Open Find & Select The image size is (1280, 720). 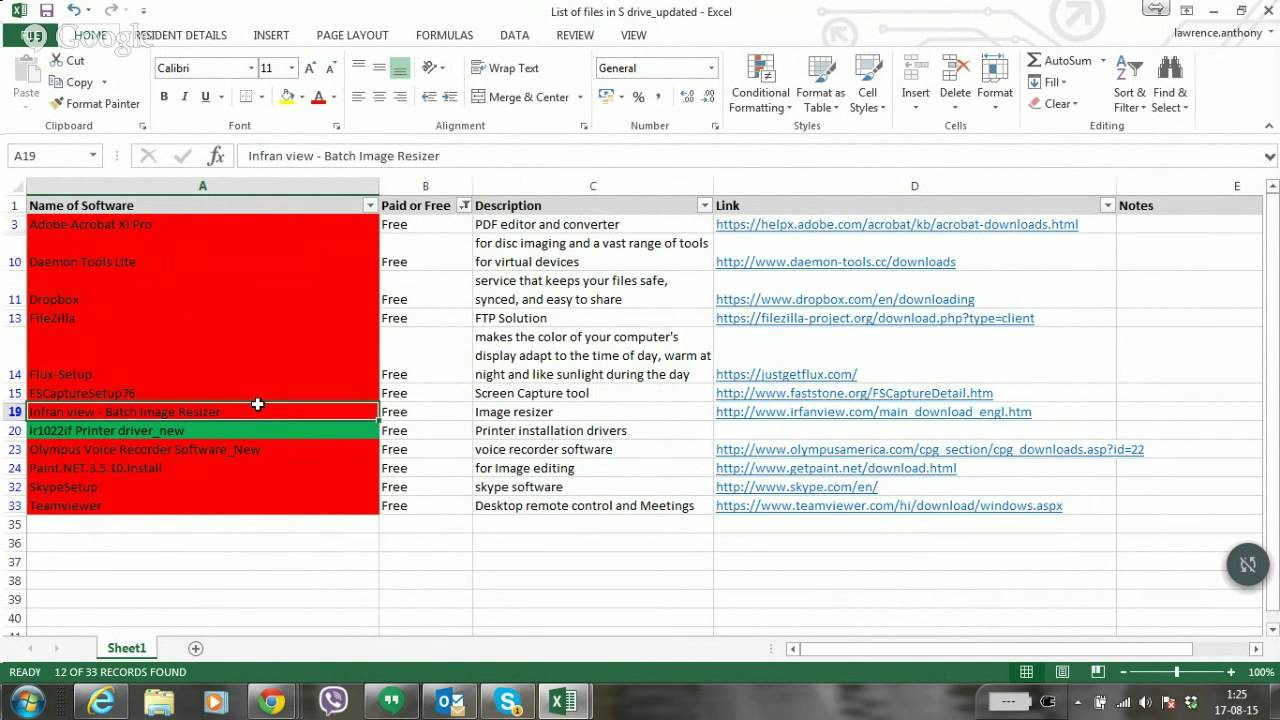[x=1169, y=84]
